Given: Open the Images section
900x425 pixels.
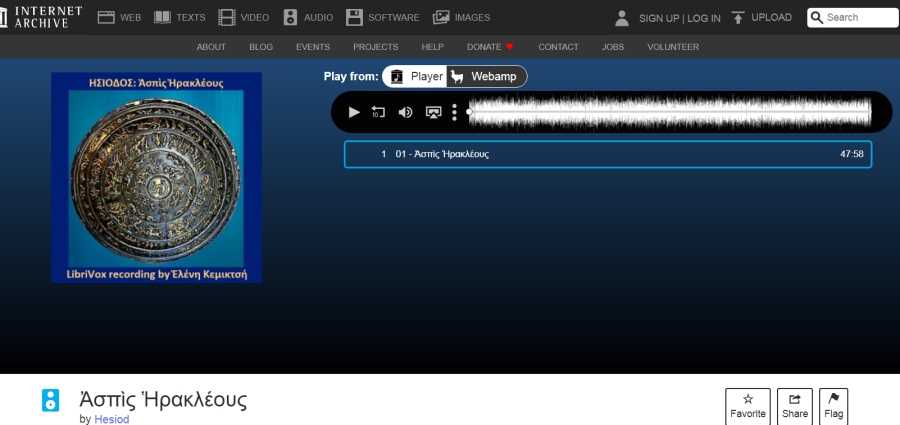Looking at the screenshot, I should pyautogui.click(x=461, y=17).
